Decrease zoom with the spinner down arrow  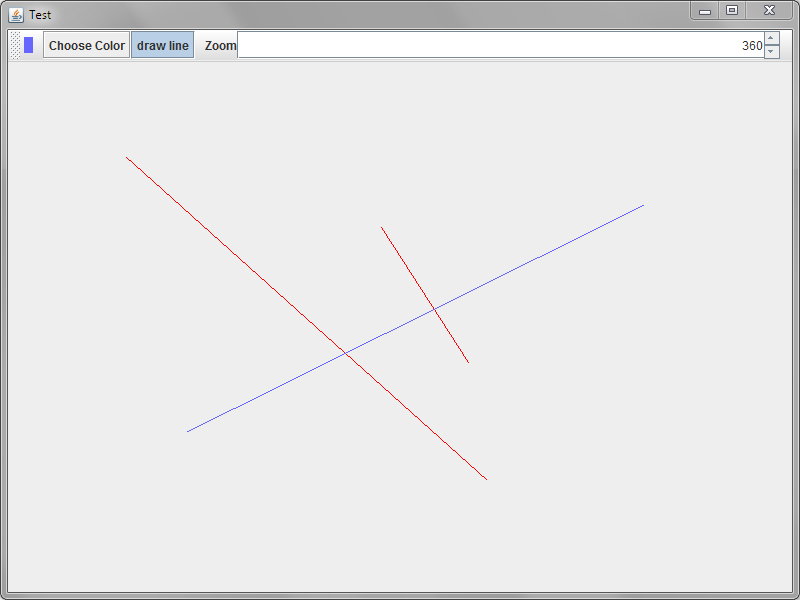(x=771, y=52)
